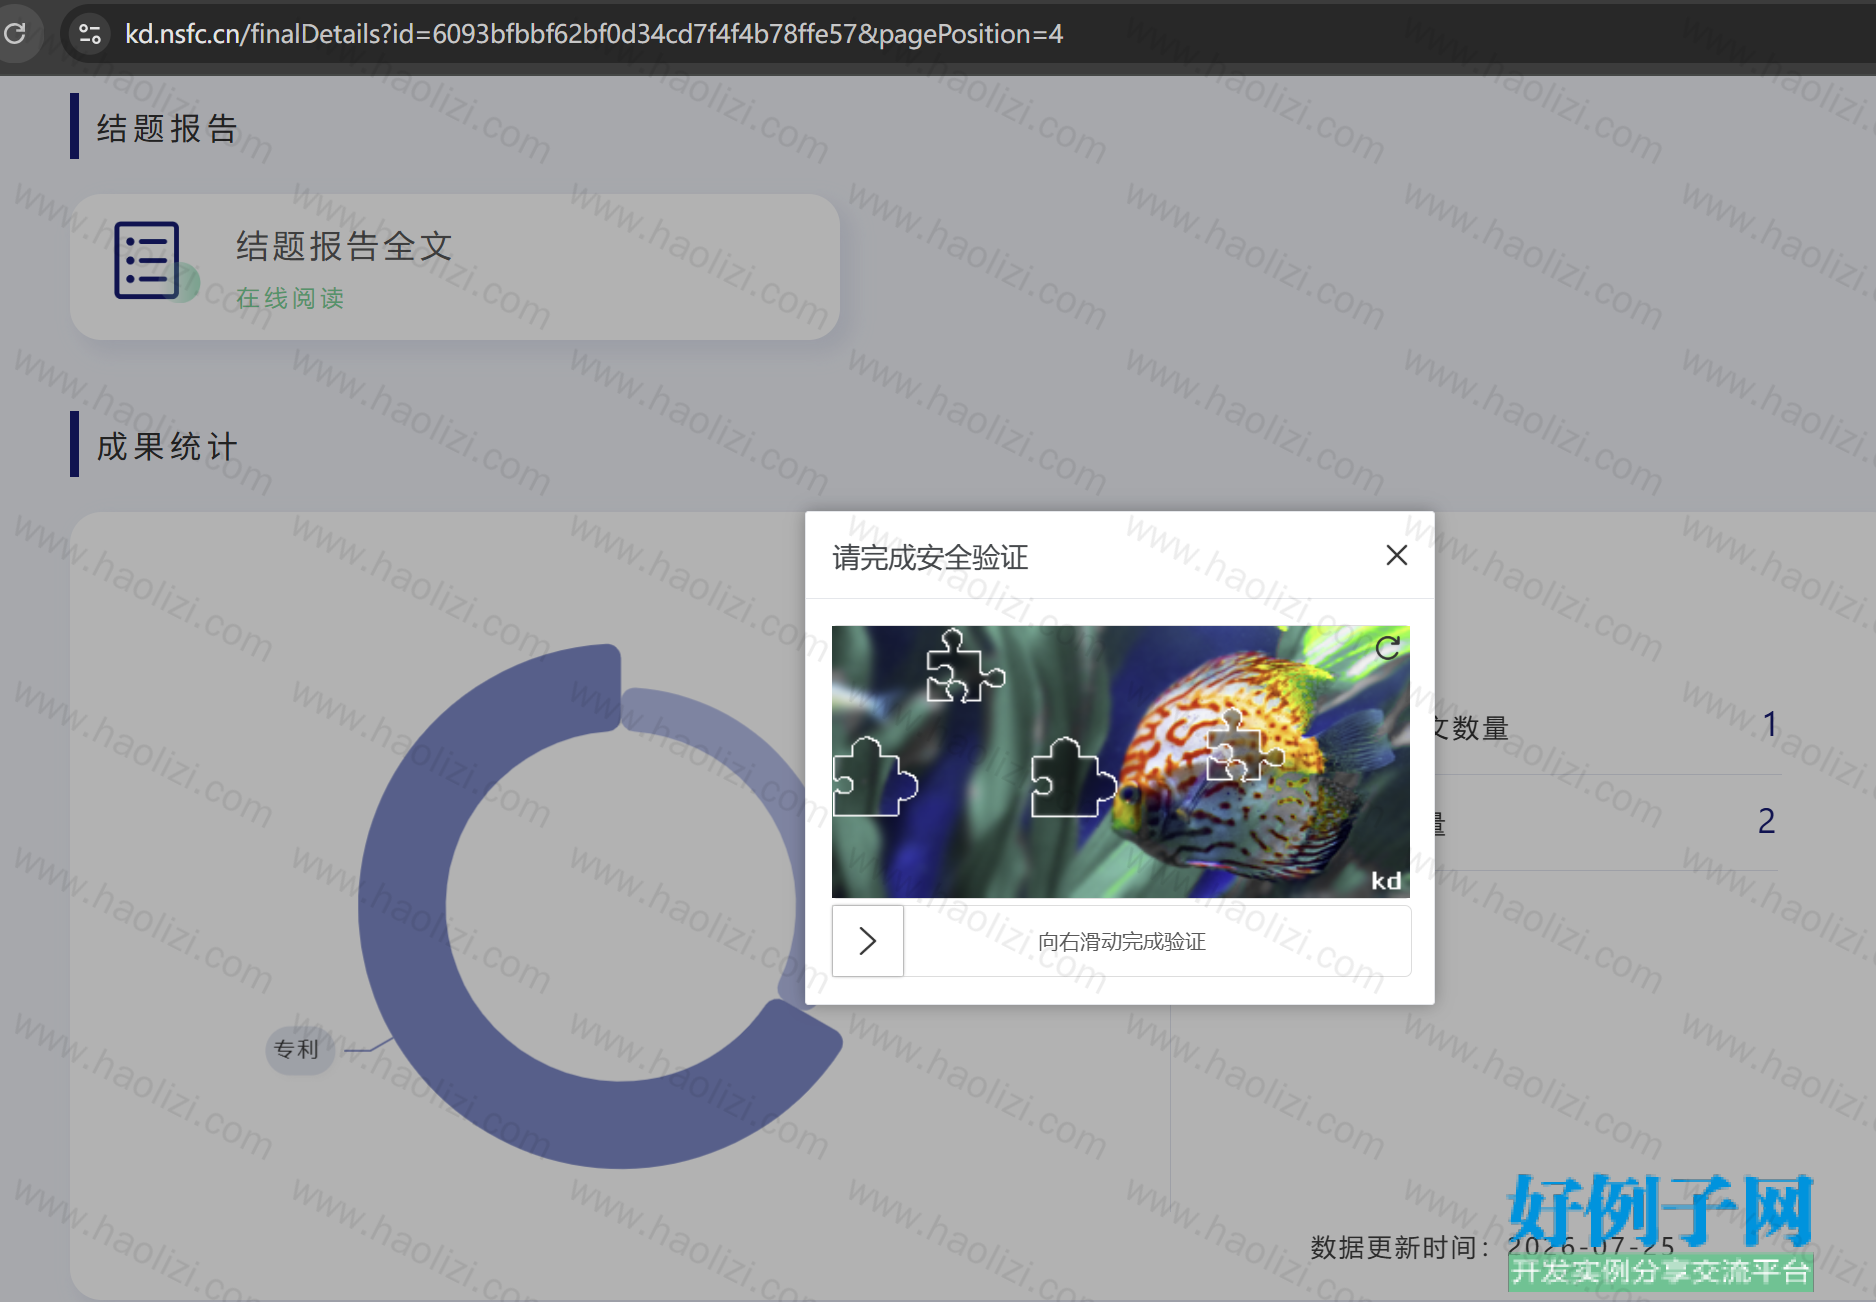Refresh the captcha puzzle image
1876x1302 pixels.
1387,648
